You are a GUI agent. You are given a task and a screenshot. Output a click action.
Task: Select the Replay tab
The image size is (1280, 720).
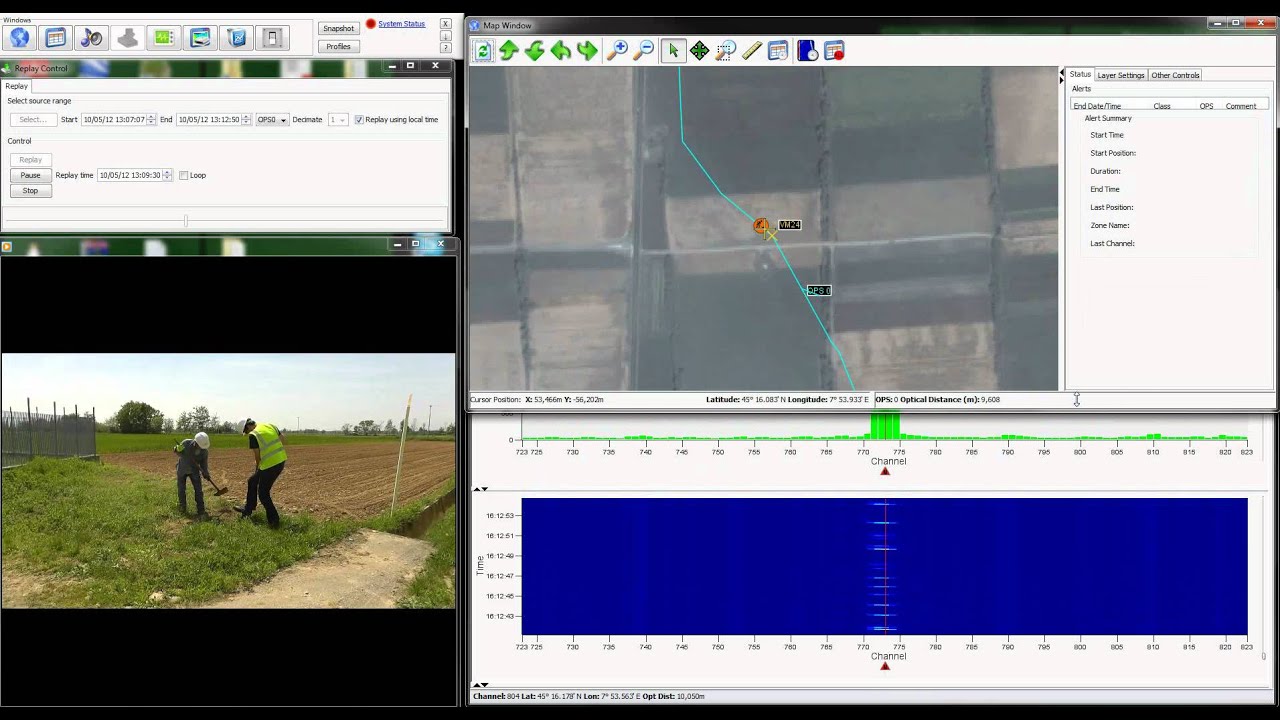point(17,86)
